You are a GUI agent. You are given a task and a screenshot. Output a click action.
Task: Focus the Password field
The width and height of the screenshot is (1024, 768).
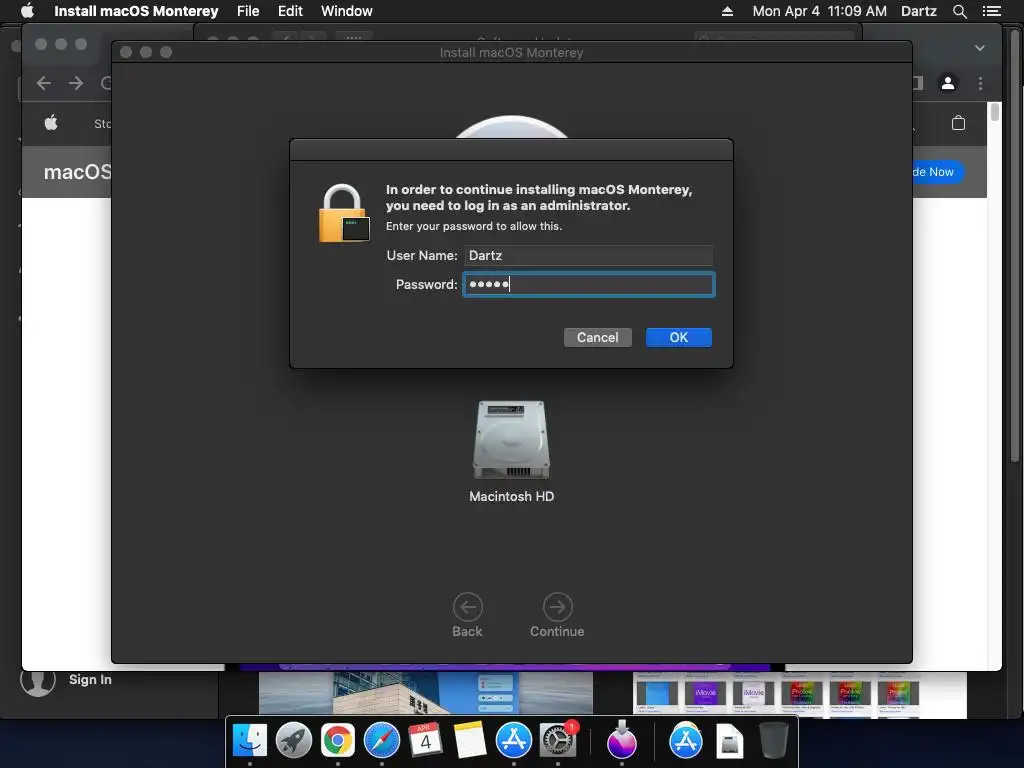point(588,285)
